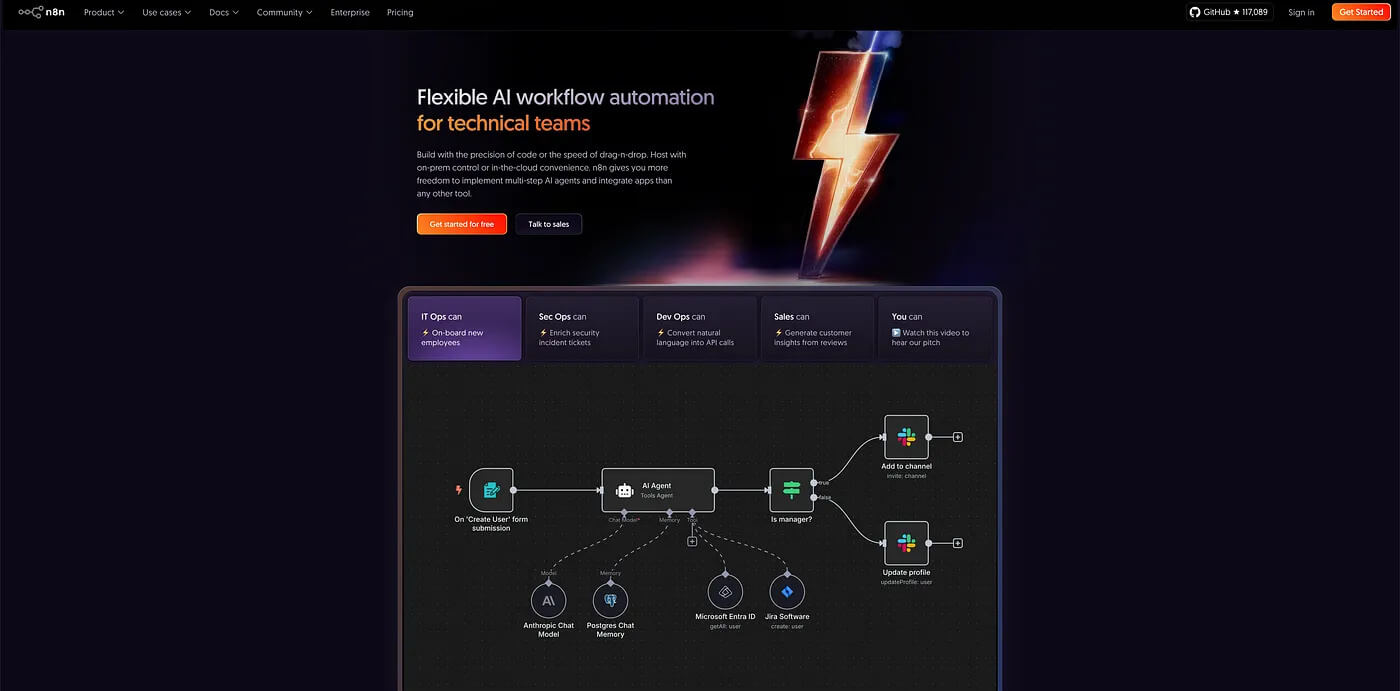Expand the Community menu

(284, 12)
